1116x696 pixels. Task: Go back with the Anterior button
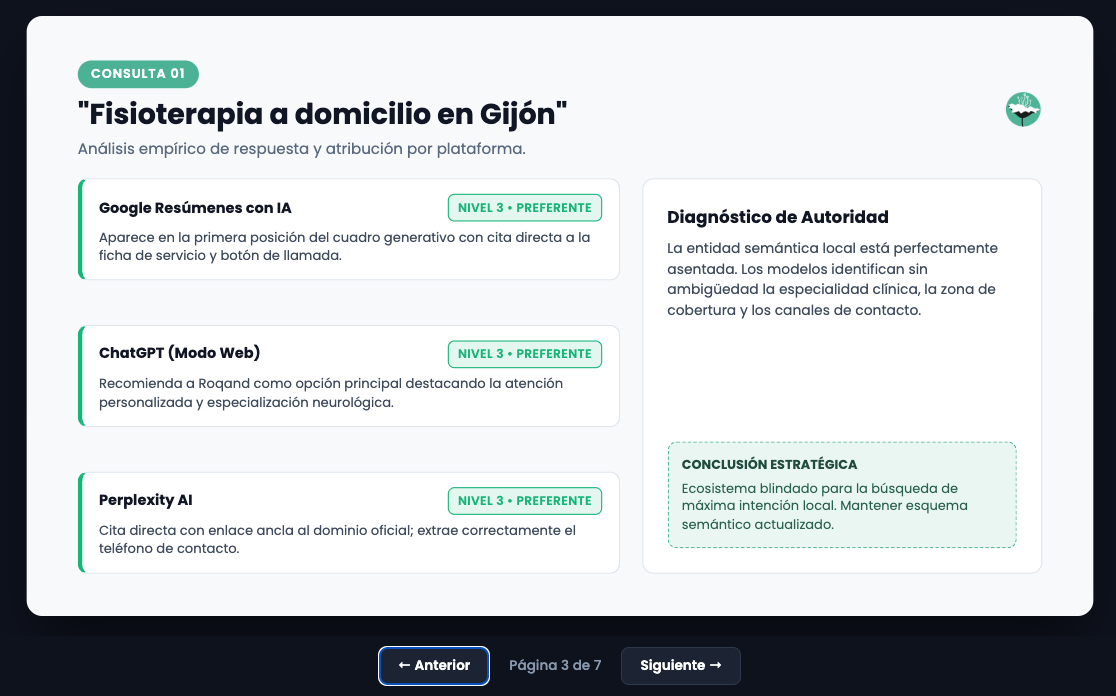(433, 665)
